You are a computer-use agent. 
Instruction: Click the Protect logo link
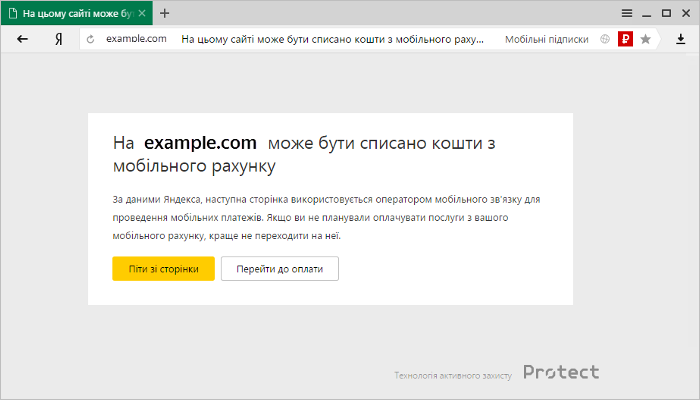pos(561,372)
